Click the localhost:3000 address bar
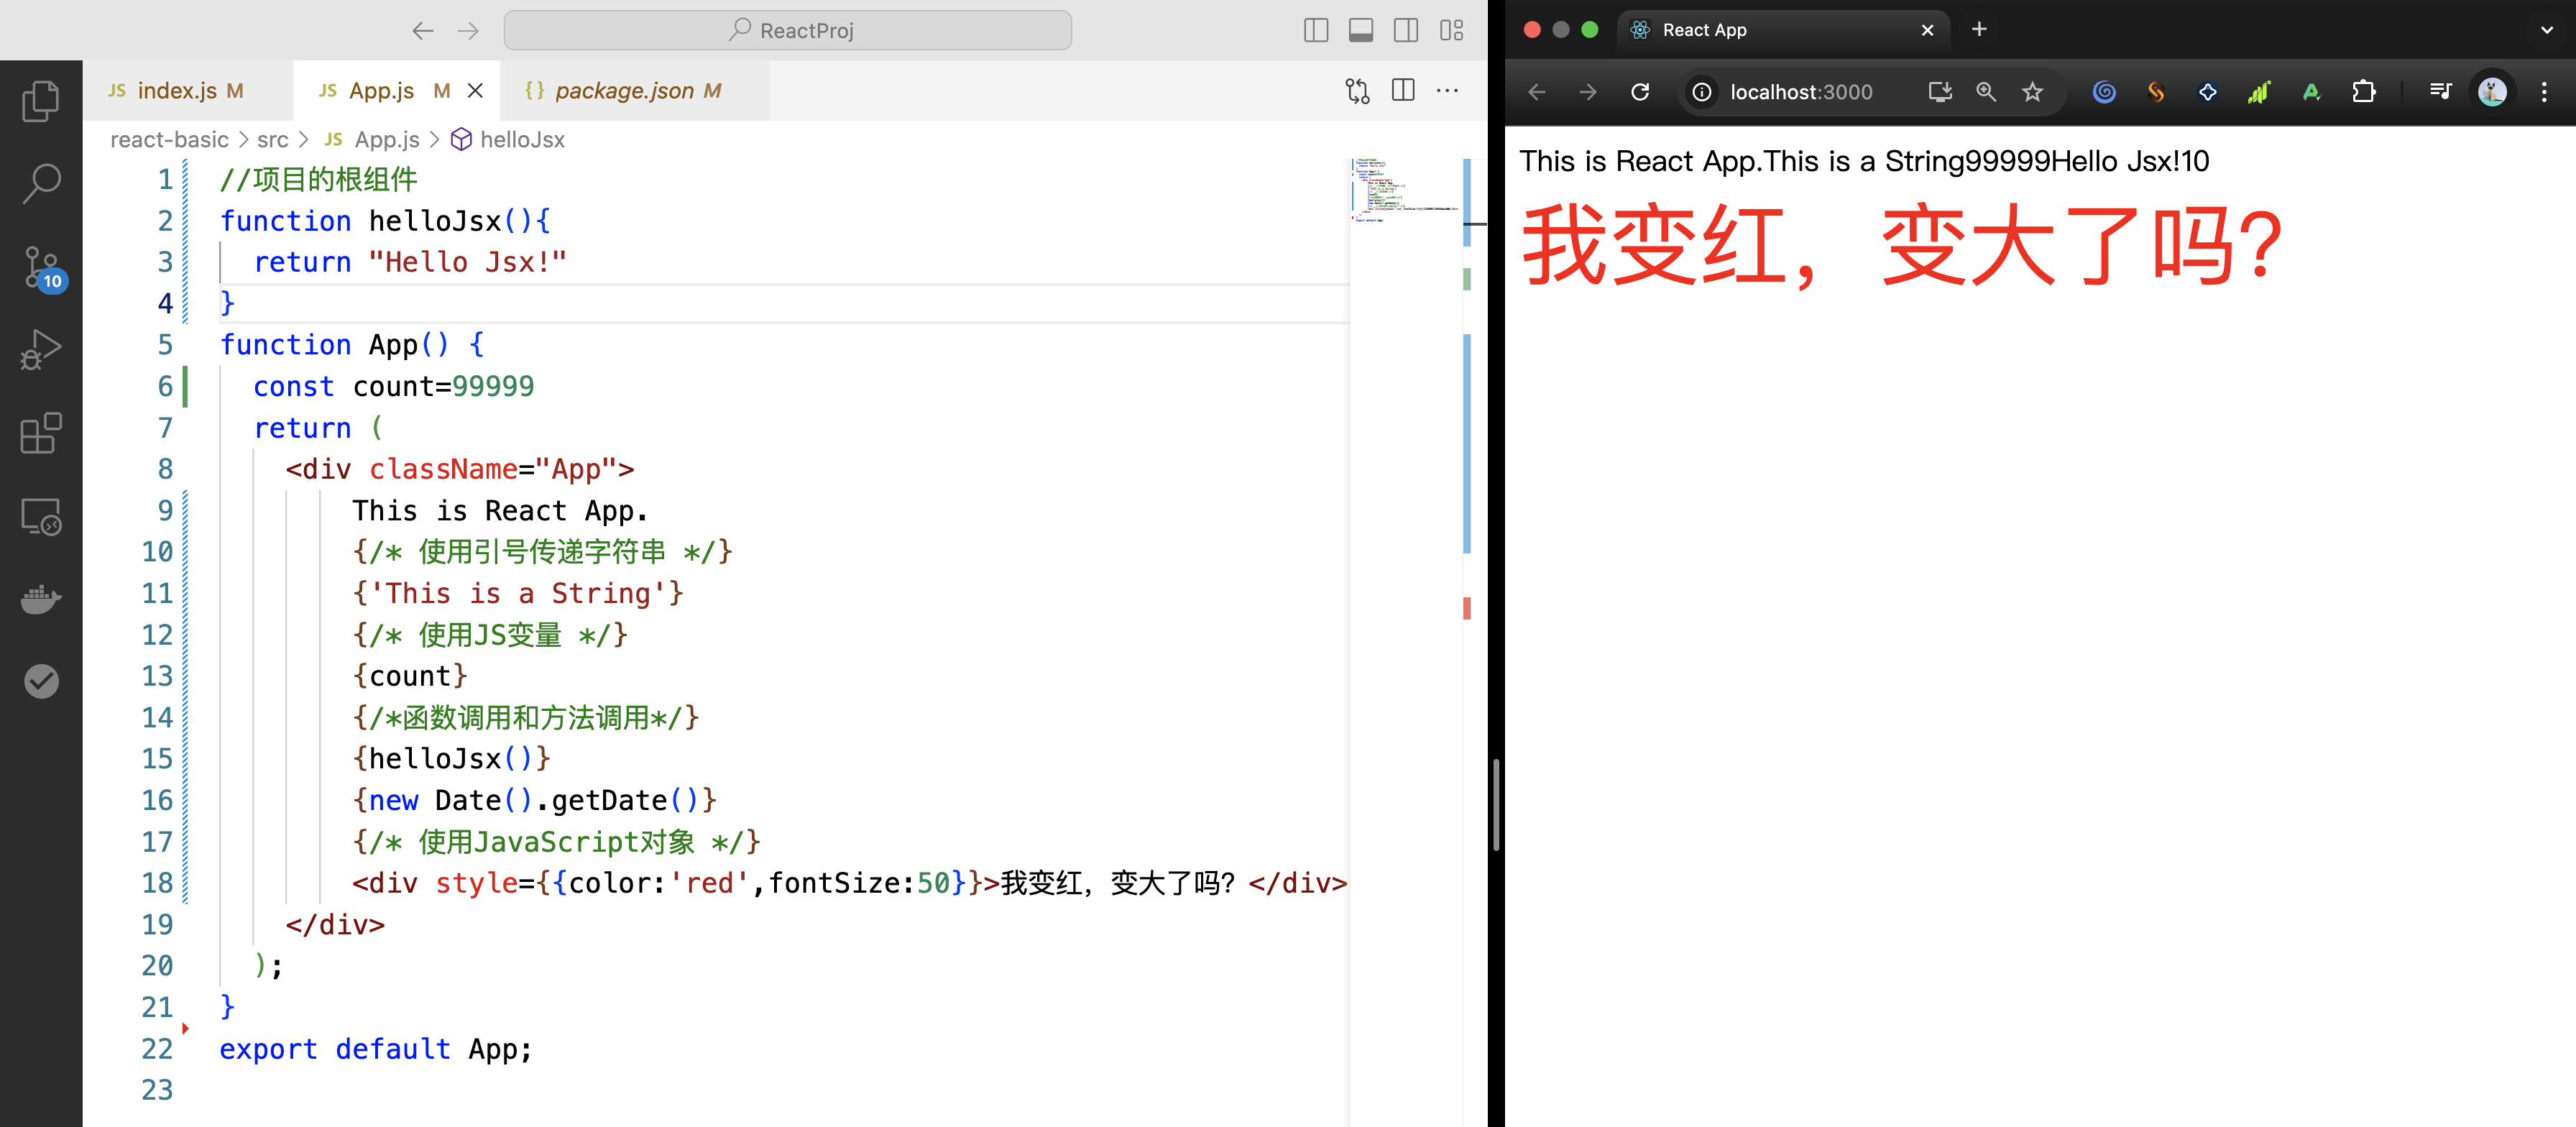Screen dimensions: 2576x1127 click(1800, 91)
